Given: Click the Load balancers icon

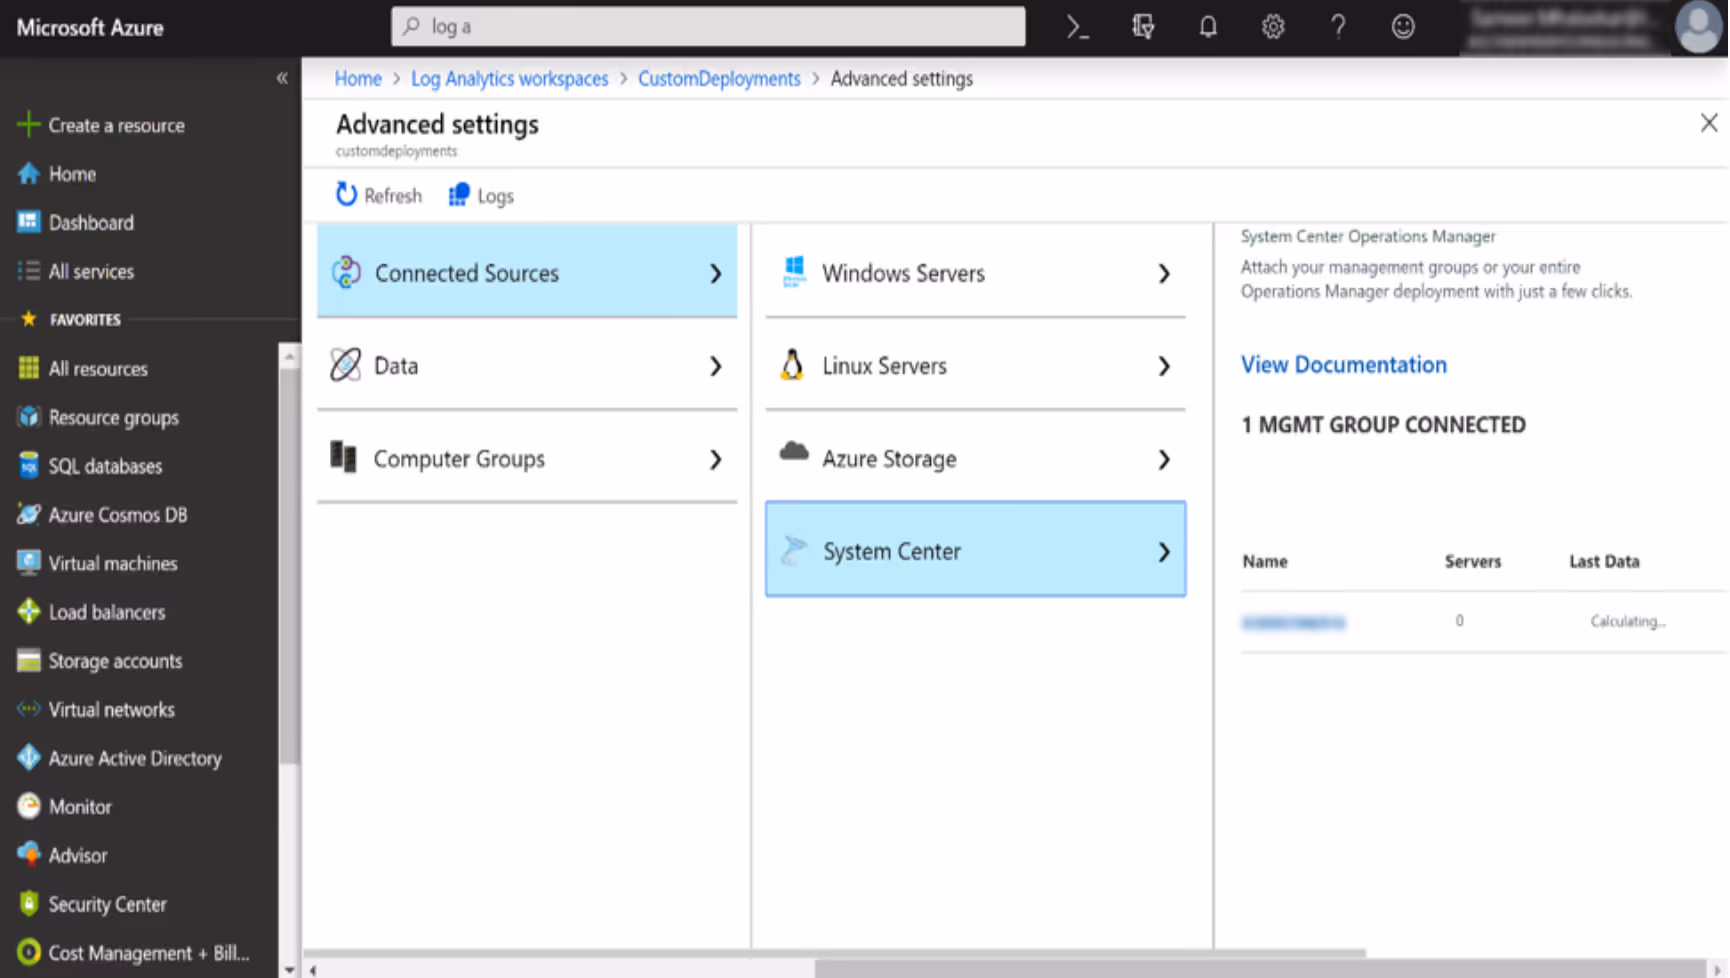Looking at the screenshot, I should click(28, 612).
